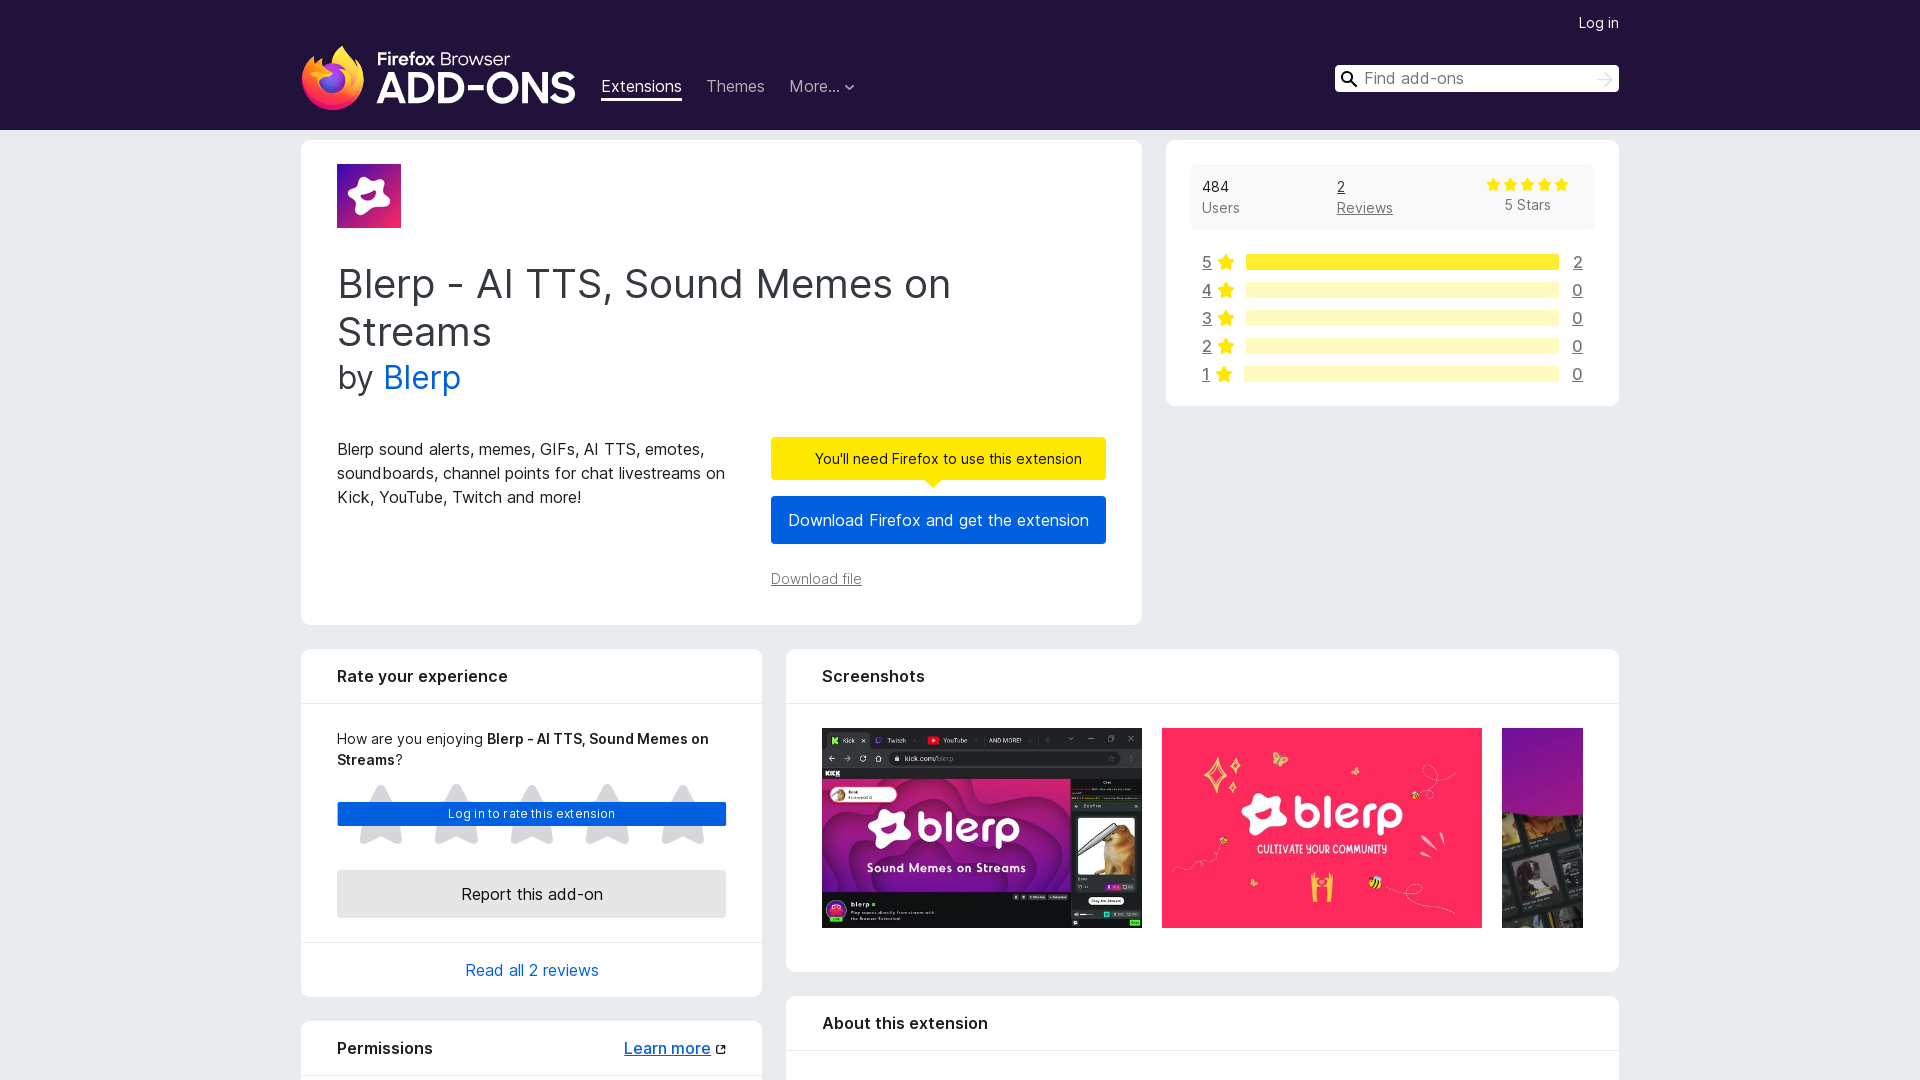Open the Firefox Browser Add-ons logo
Image resolution: width=1920 pixels, height=1080 pixels.
(438, 78)
